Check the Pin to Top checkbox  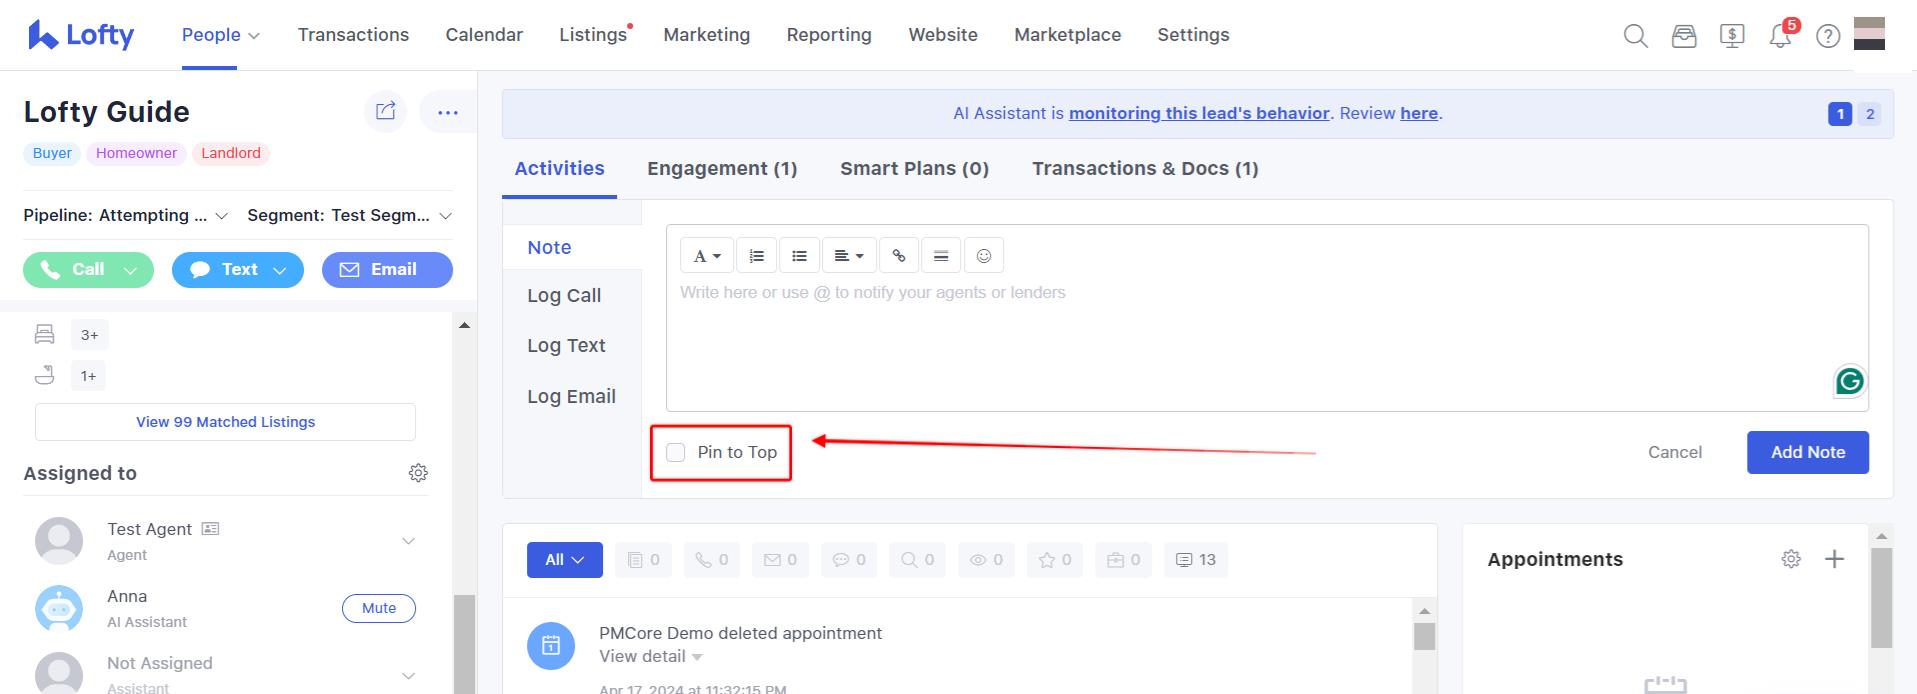[x=676, y=452]
